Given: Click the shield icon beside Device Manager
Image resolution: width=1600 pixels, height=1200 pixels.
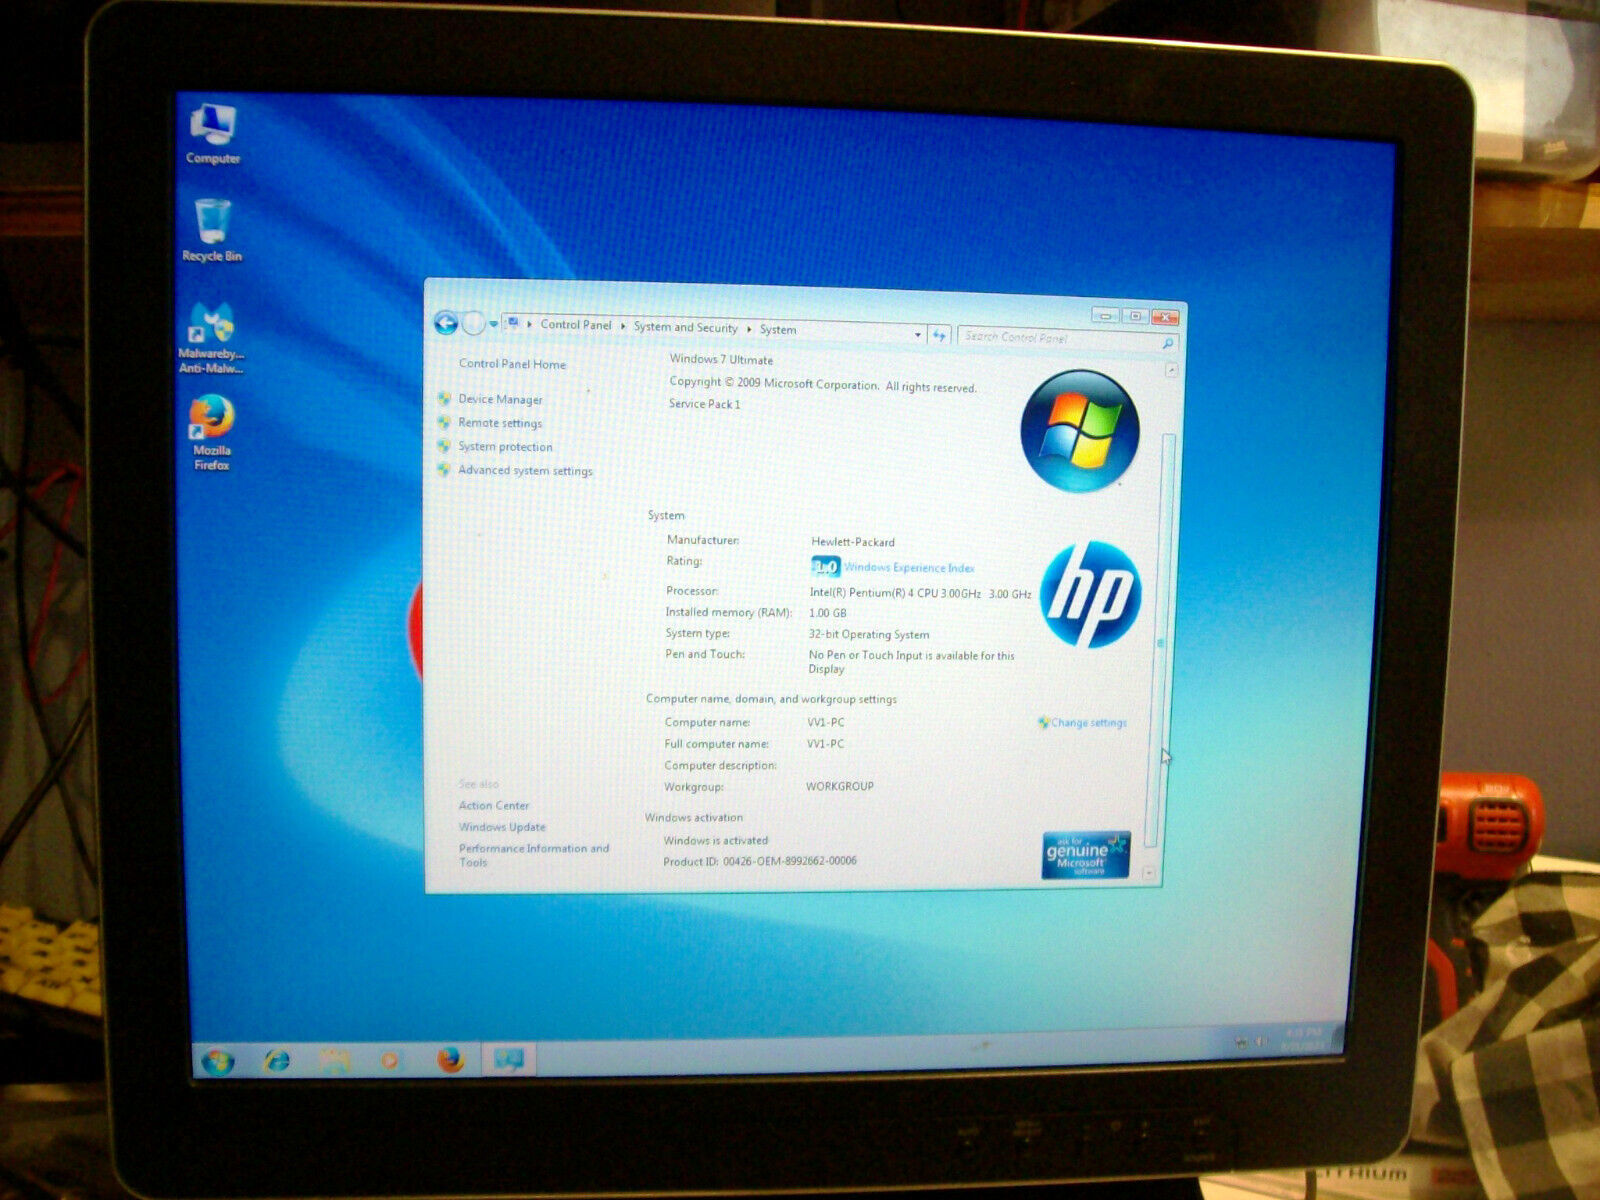Looking at the screenshot, I should click(x=444, y=398).
